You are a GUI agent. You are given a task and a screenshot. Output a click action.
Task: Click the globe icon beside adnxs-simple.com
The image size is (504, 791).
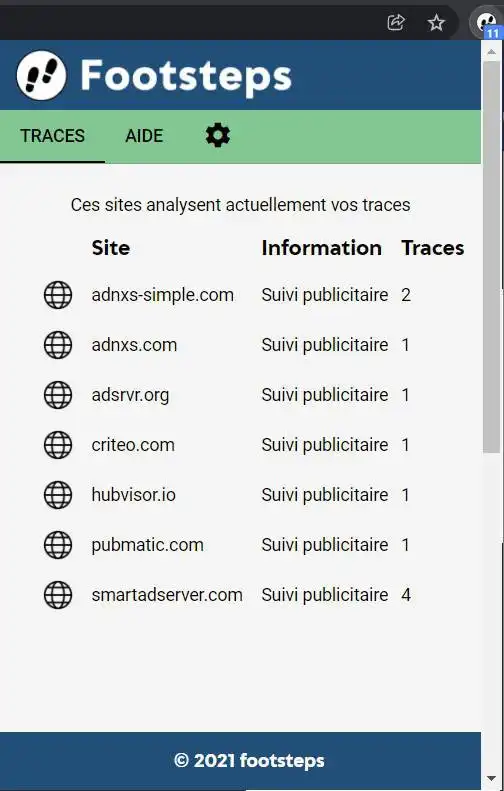tap(58, 295)
